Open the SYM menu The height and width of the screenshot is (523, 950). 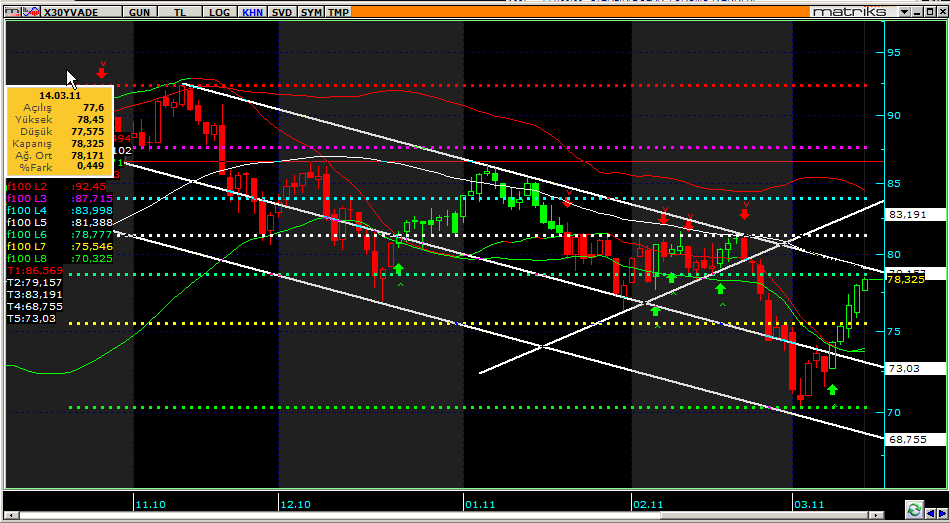click(x=311, y=12)
